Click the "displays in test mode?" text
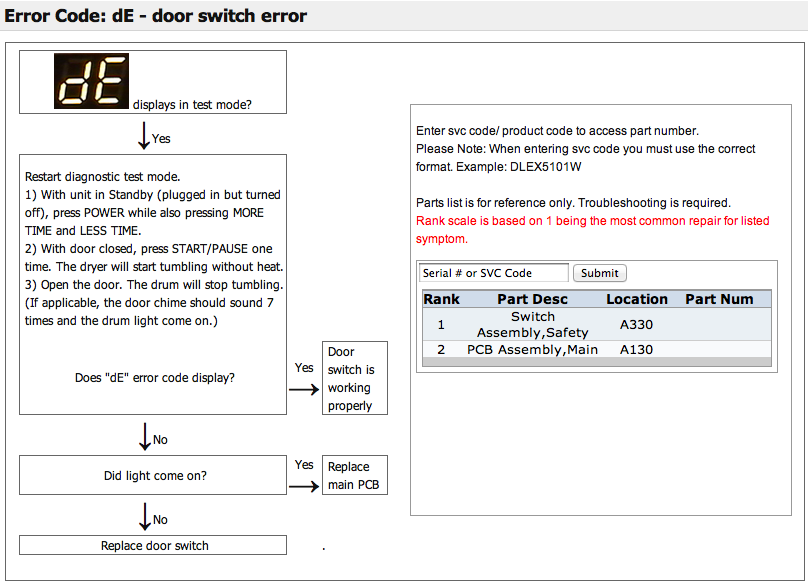Screen dimensions: 808x585 tap(192, 105)
